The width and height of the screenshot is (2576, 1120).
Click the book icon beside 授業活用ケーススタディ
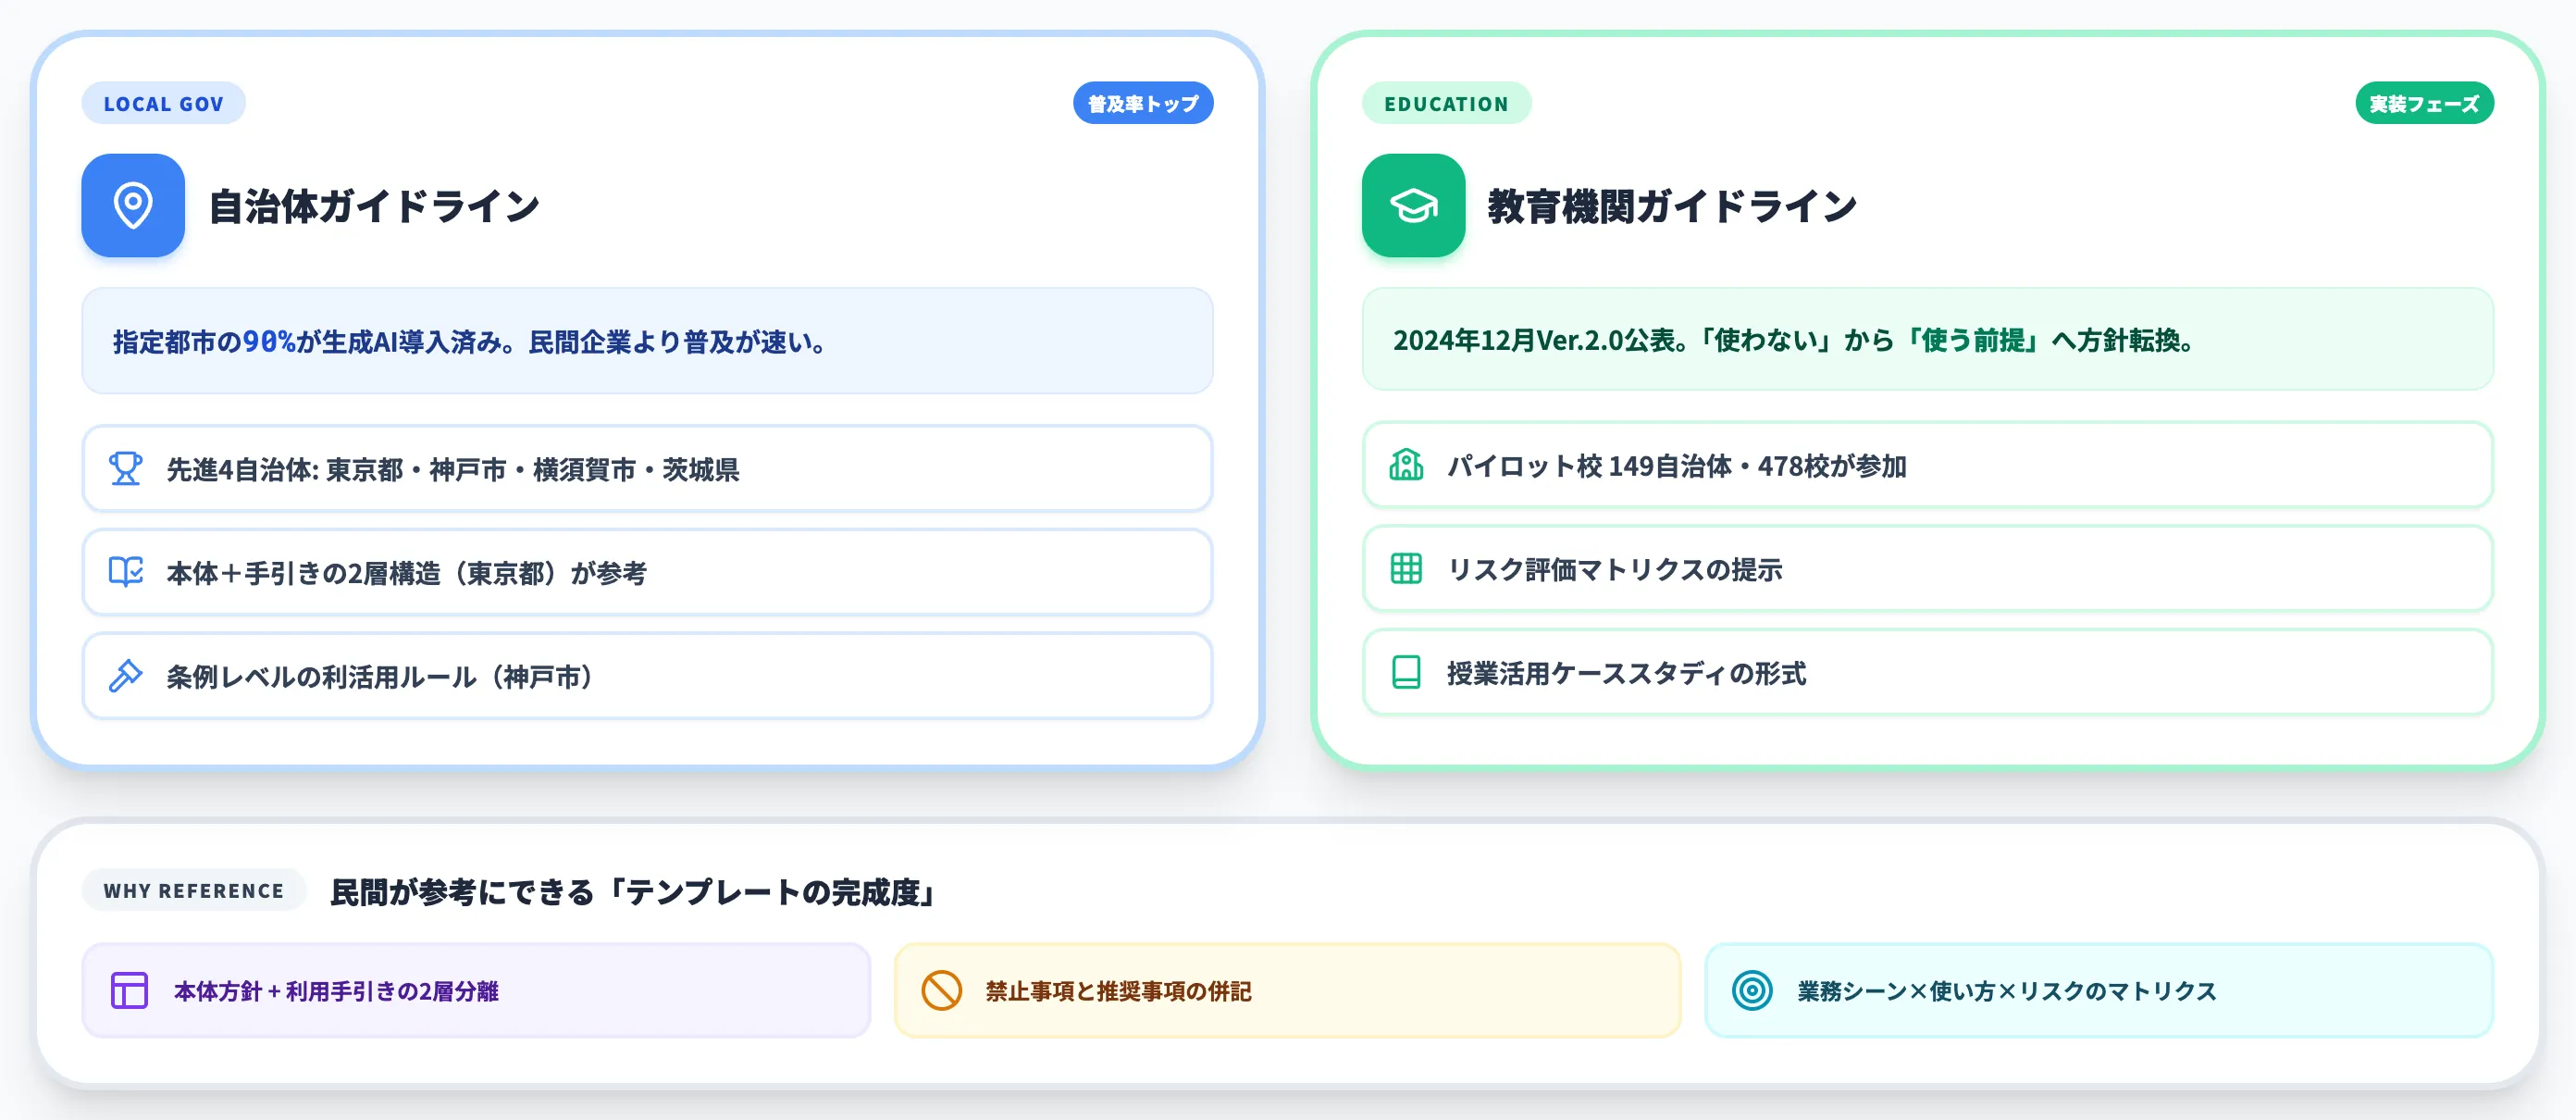point(1406,672)
